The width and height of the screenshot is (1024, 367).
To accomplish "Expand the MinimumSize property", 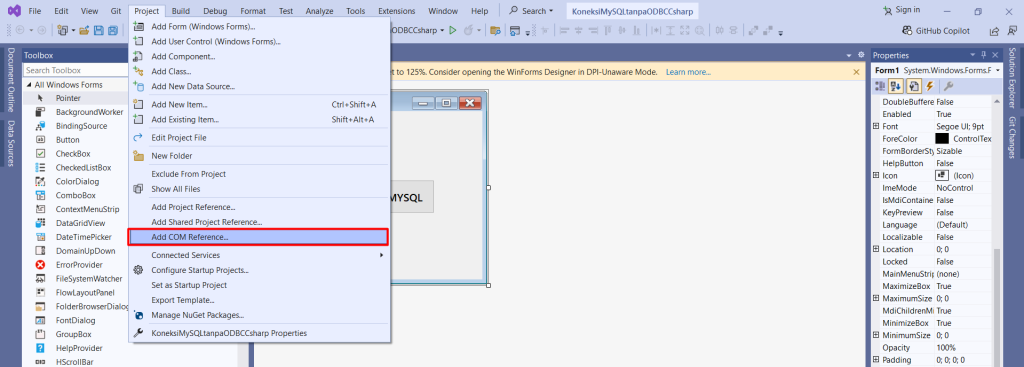I will tap(876, 336).
